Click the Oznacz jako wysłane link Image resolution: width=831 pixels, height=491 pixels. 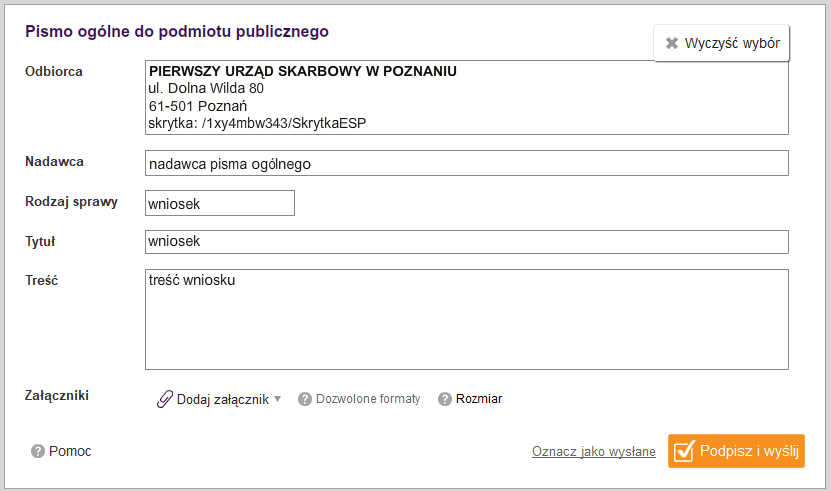pyautogui.click(x=594, y=451)
